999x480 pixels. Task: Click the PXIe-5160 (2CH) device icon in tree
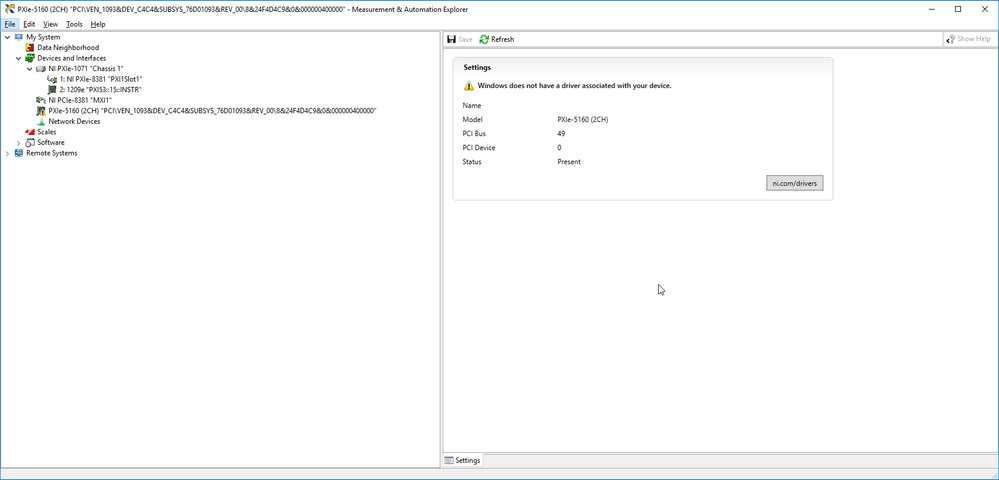click(x=41, y=111)
